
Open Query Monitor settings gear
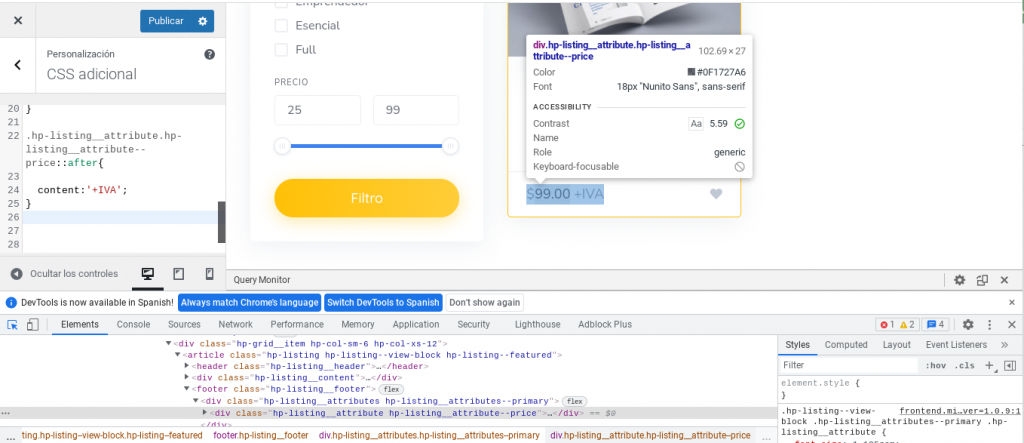pos(959,280)
